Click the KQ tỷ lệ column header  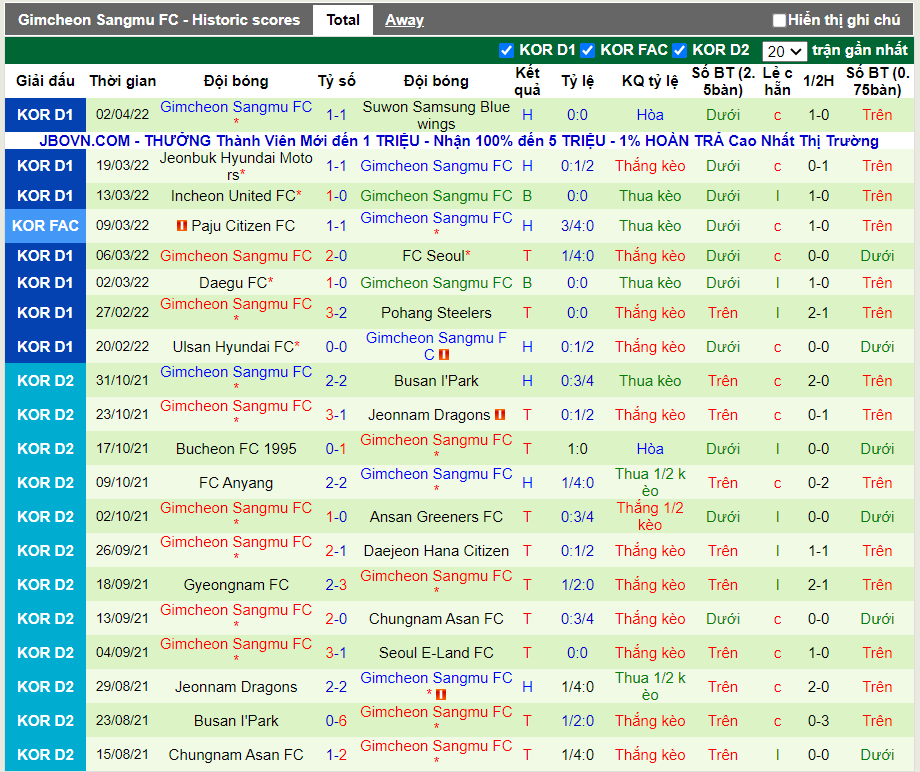pos(650,81)
